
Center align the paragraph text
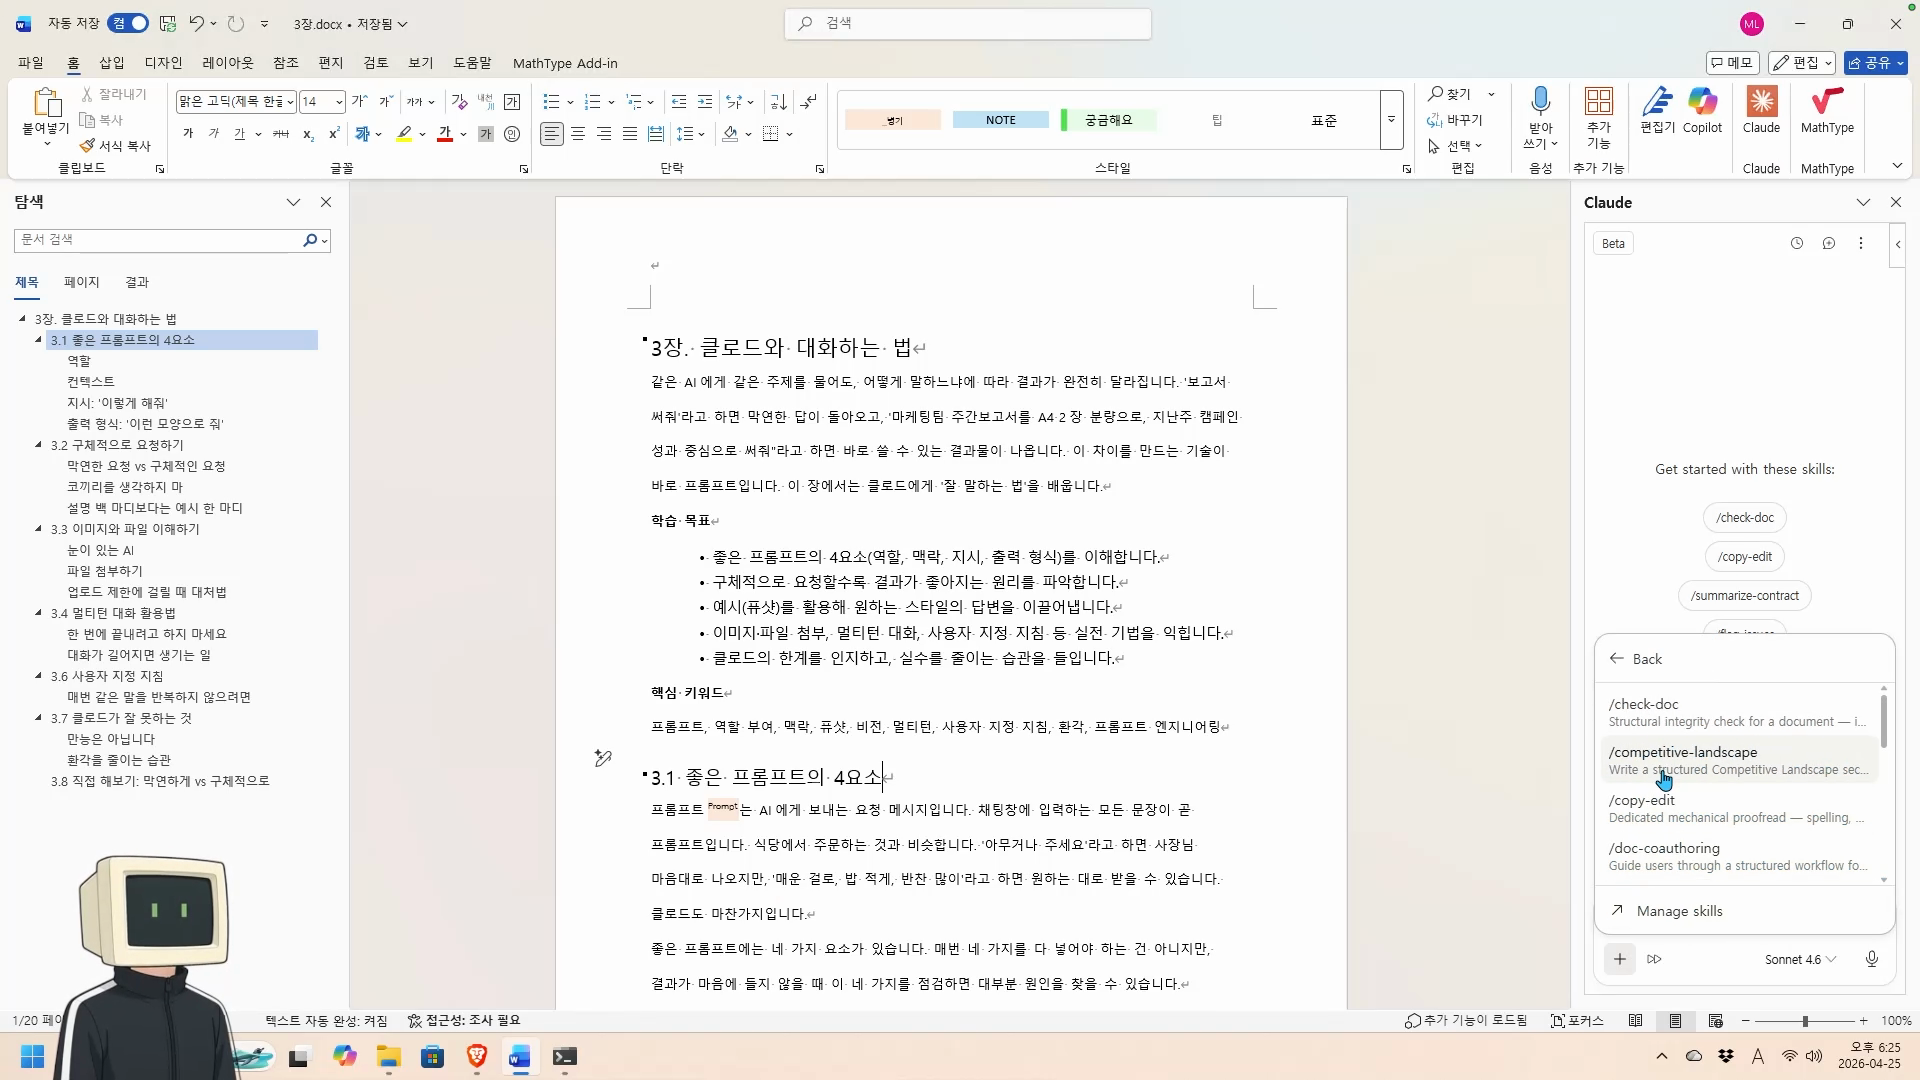click(x=578, y=134)
